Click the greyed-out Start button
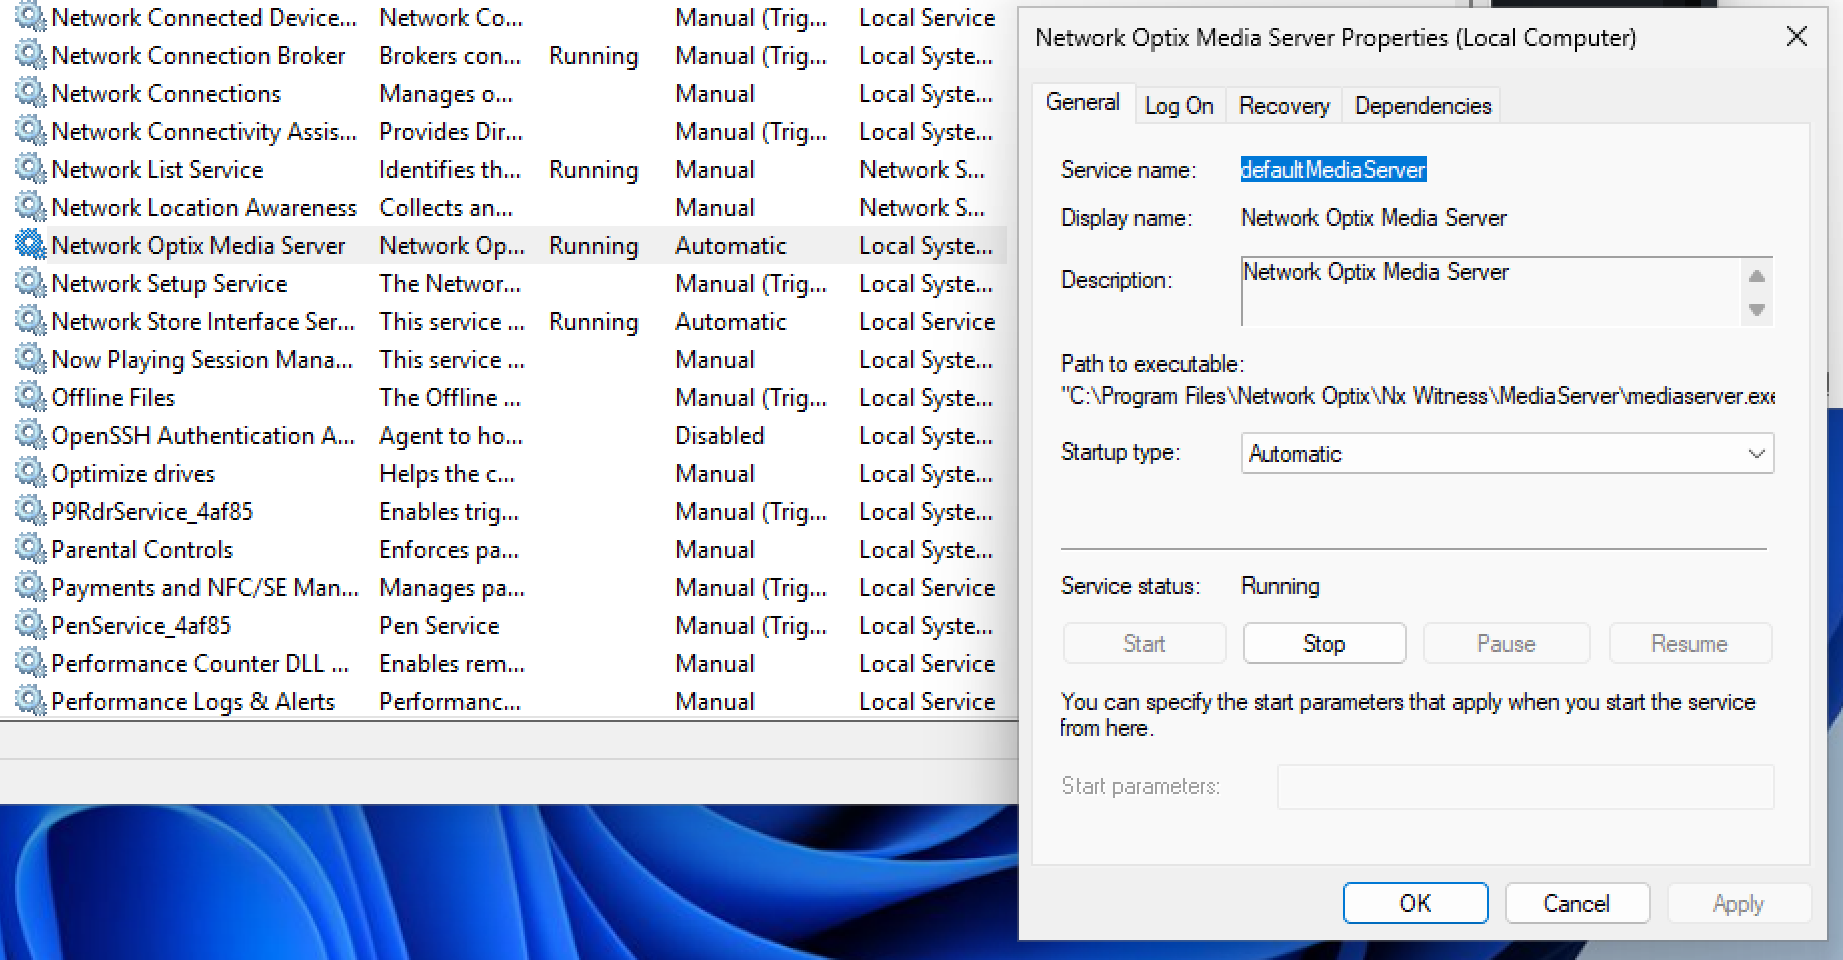This screenshot has width=1843, height=960. (x=1144, y=644)
